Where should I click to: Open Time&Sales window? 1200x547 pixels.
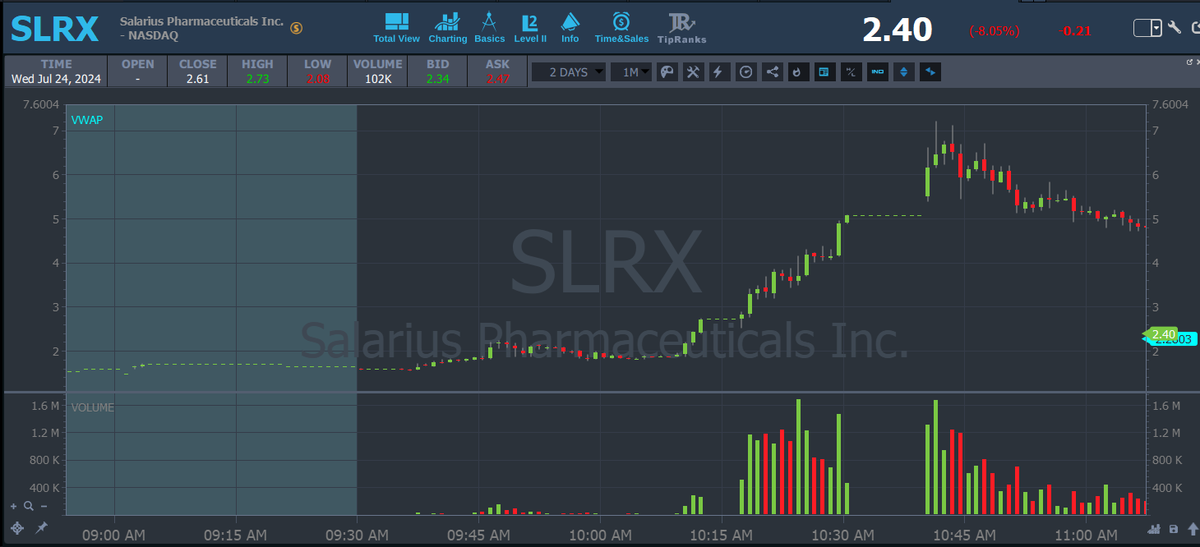click(x=621, y=27)
